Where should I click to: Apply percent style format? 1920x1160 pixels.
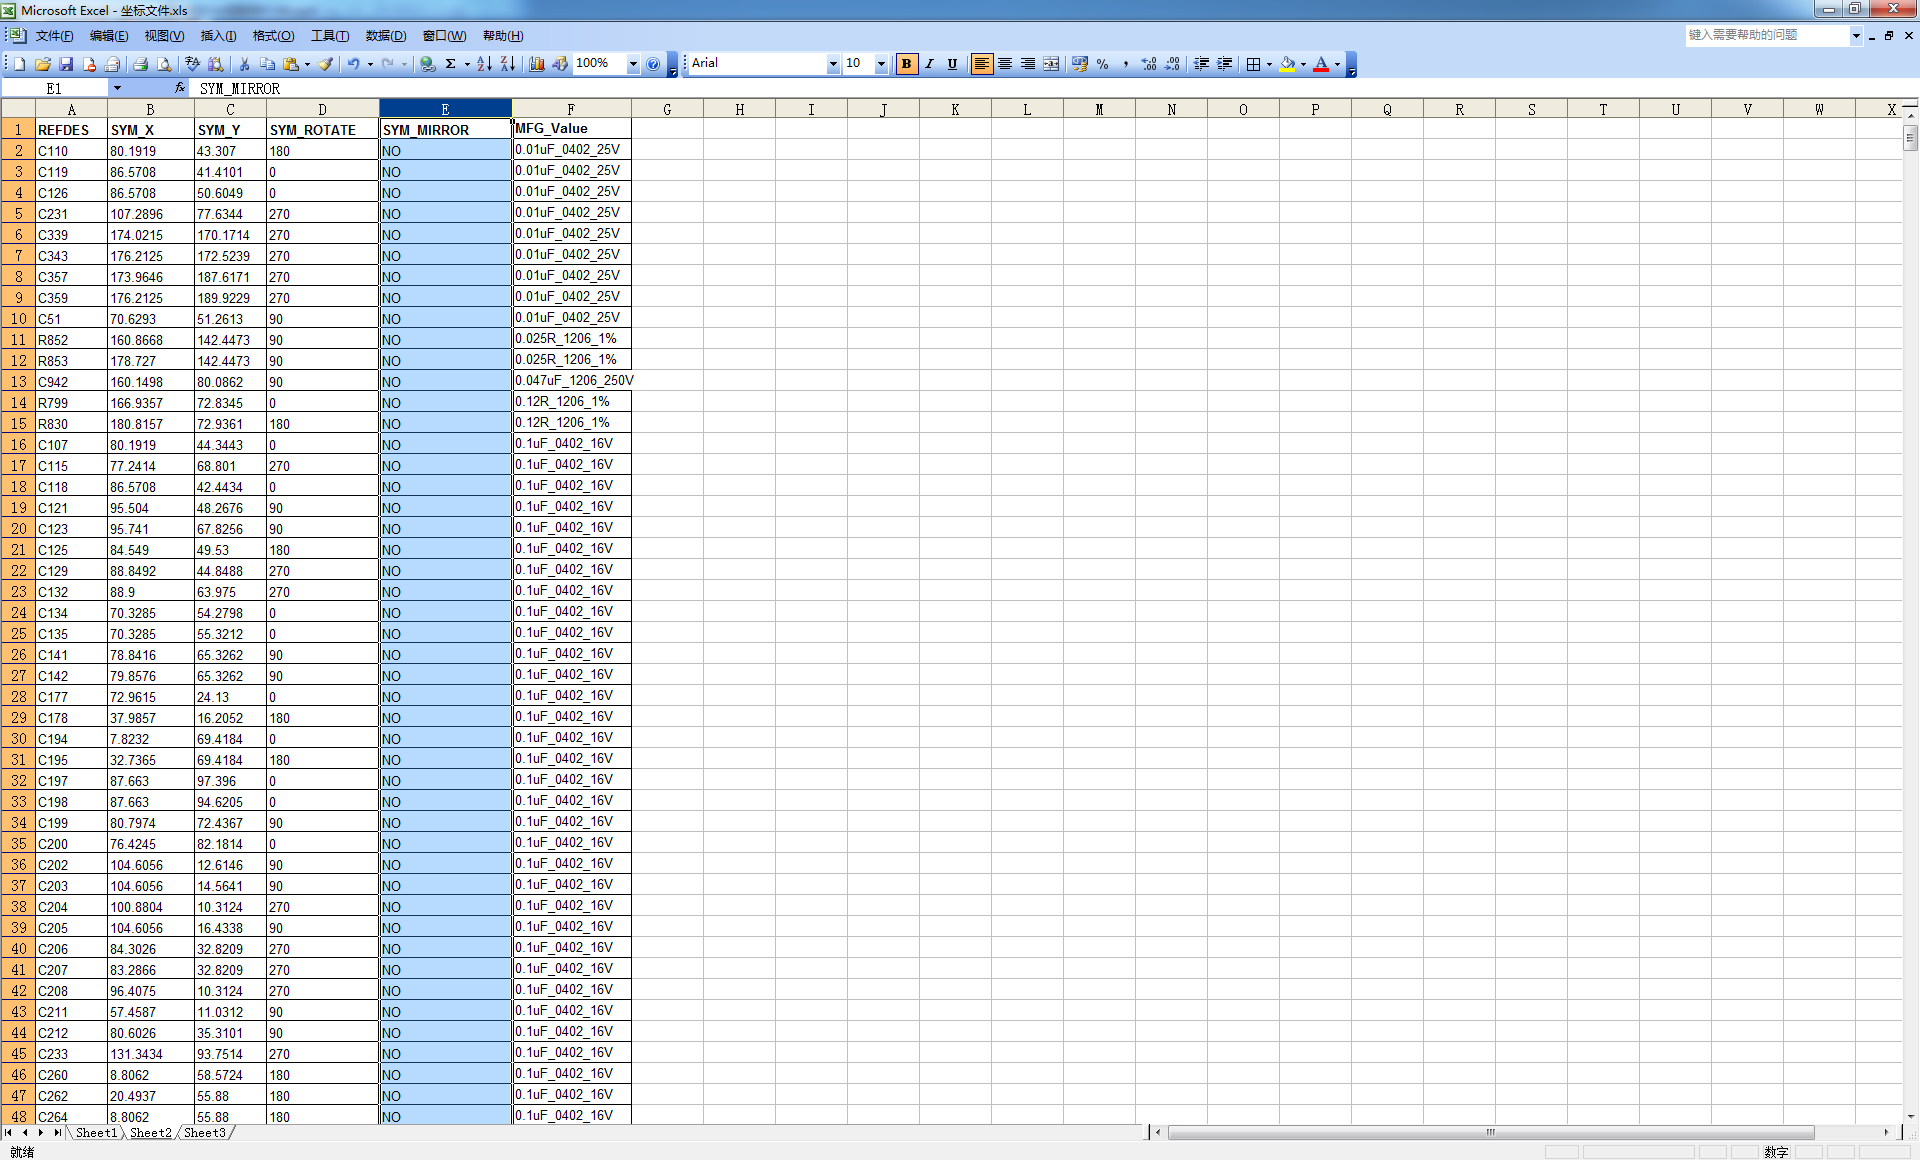(x=1102, y=64)
